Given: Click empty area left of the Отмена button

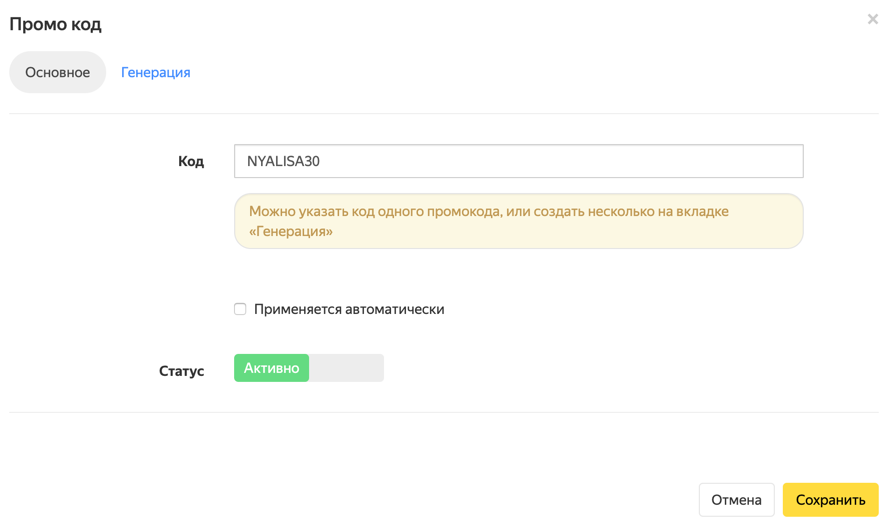Looking at the screenshot, I should tap(500, 500).
